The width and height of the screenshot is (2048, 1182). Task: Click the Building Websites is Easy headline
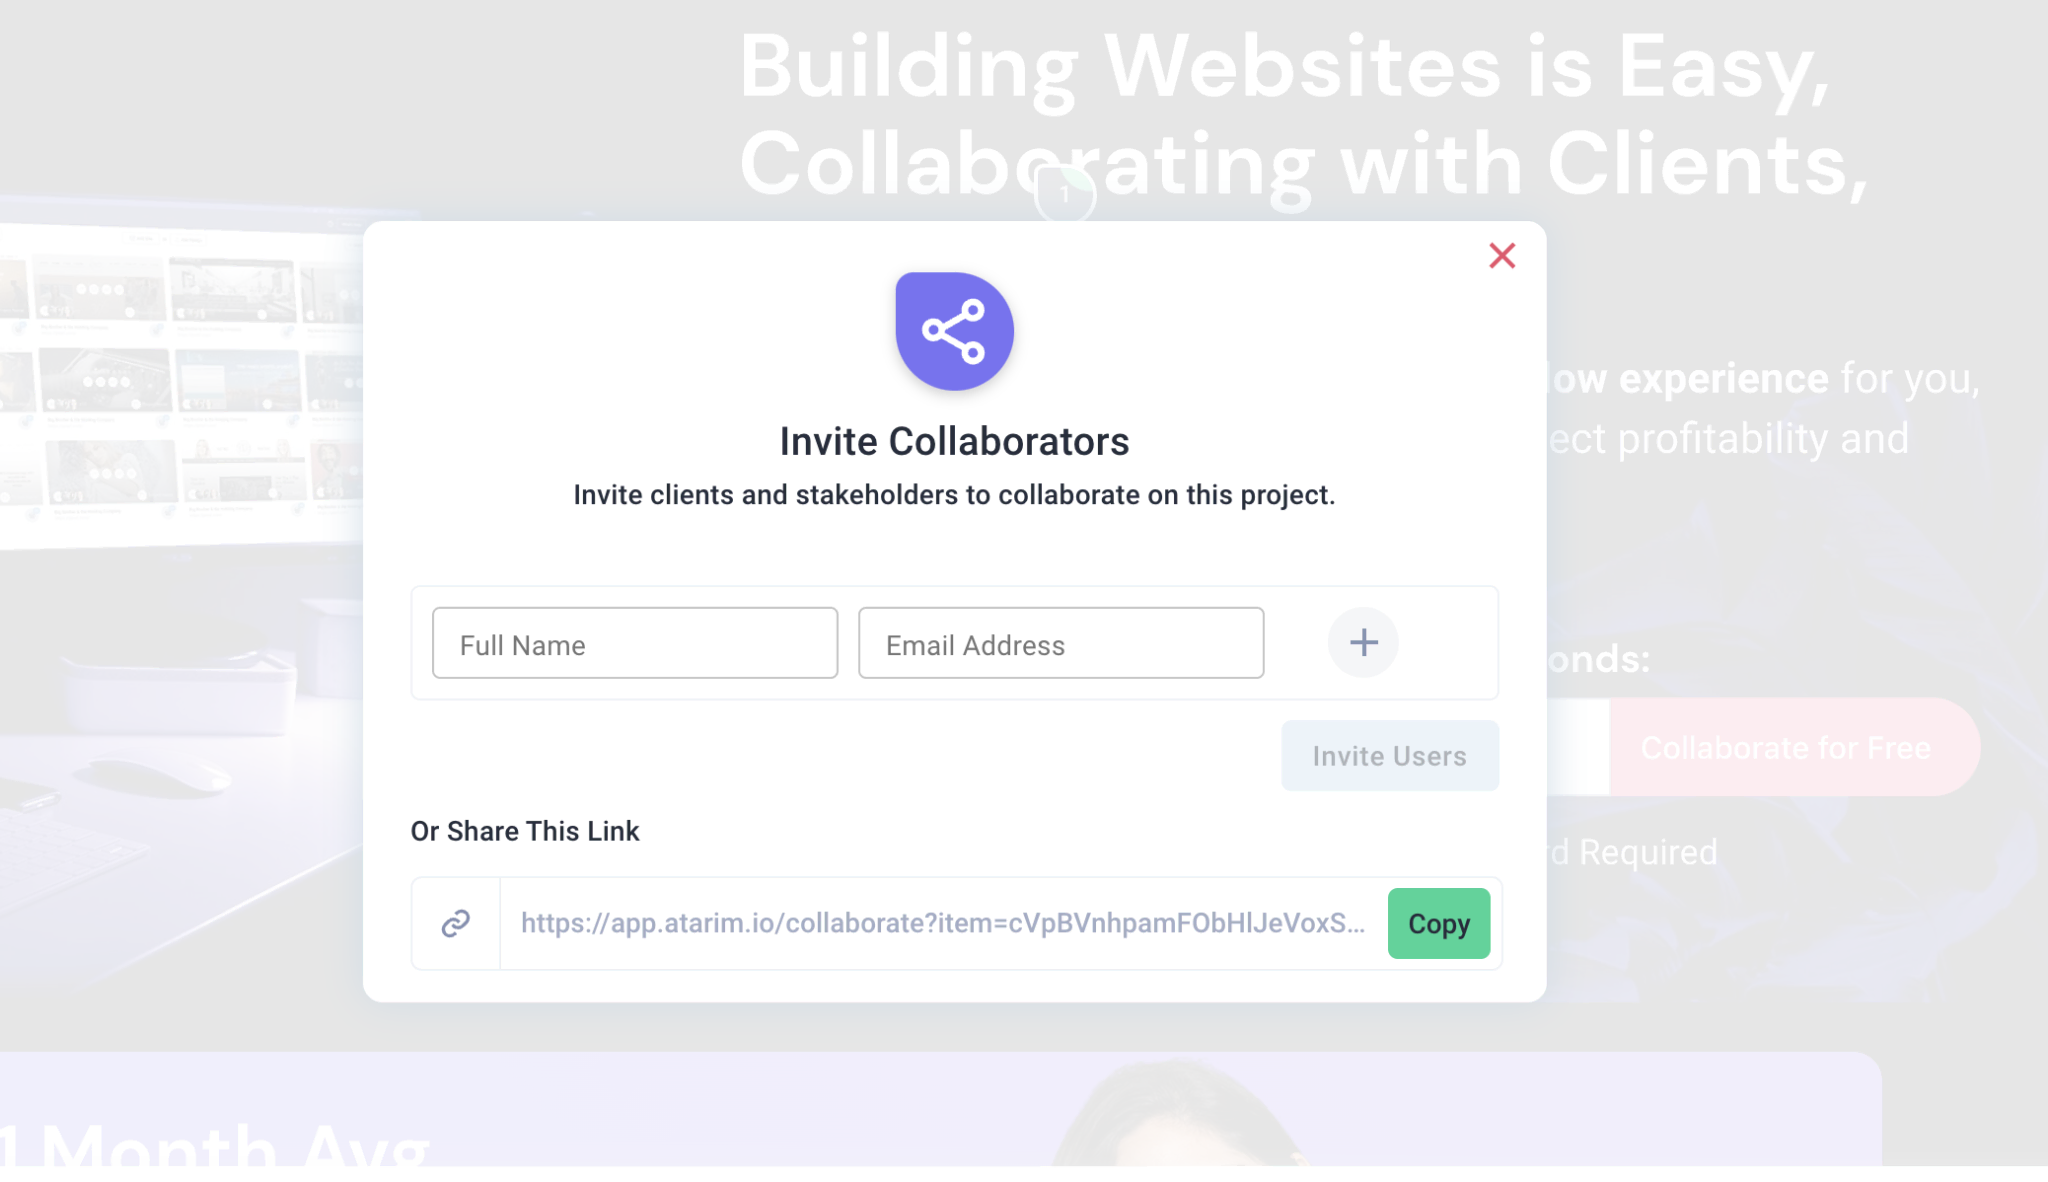coord(1284,68)
